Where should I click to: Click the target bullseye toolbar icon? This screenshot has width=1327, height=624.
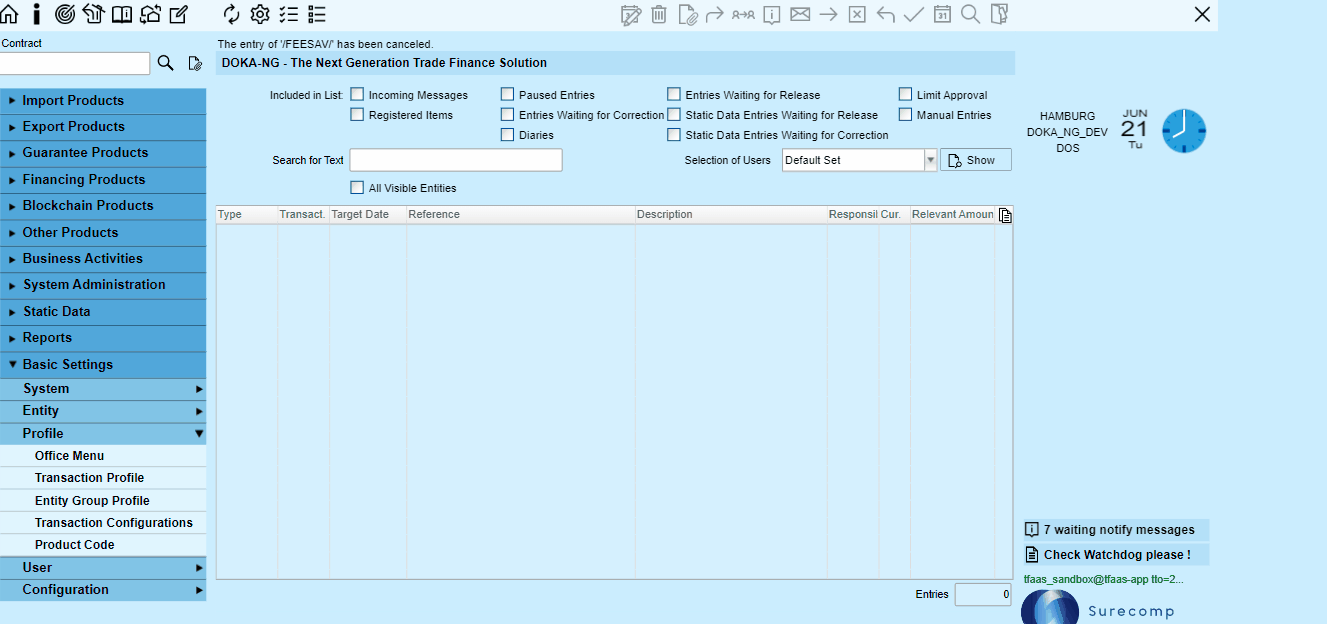65,14
